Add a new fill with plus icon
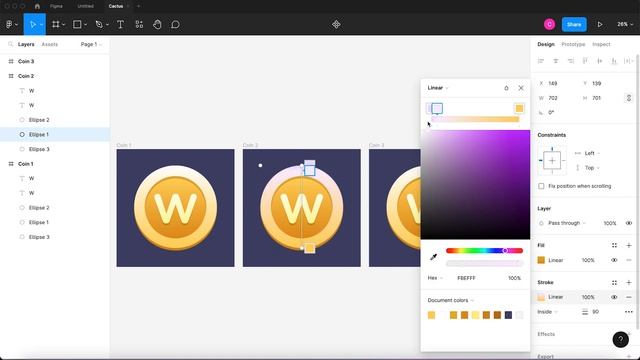The width and height of the screenshot is (640, 360). [x=629, y=245]
